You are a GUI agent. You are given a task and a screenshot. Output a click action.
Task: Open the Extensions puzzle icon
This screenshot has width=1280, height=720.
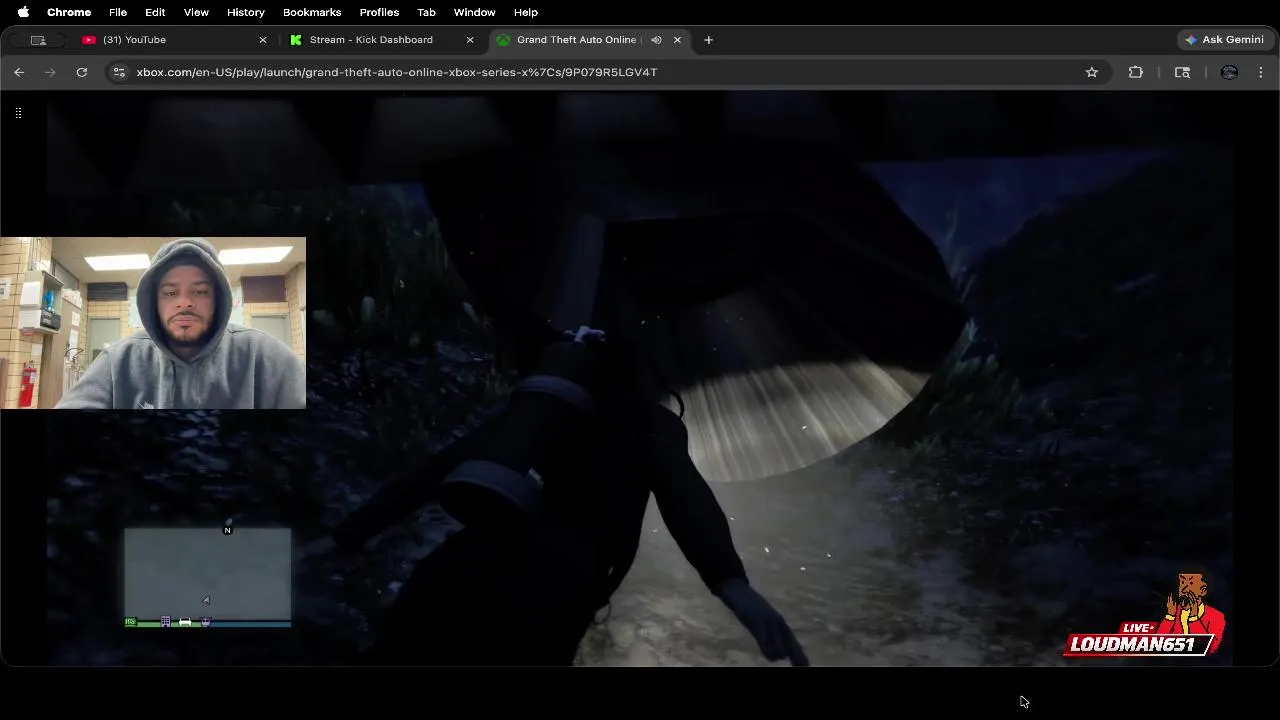[1136, 72]
